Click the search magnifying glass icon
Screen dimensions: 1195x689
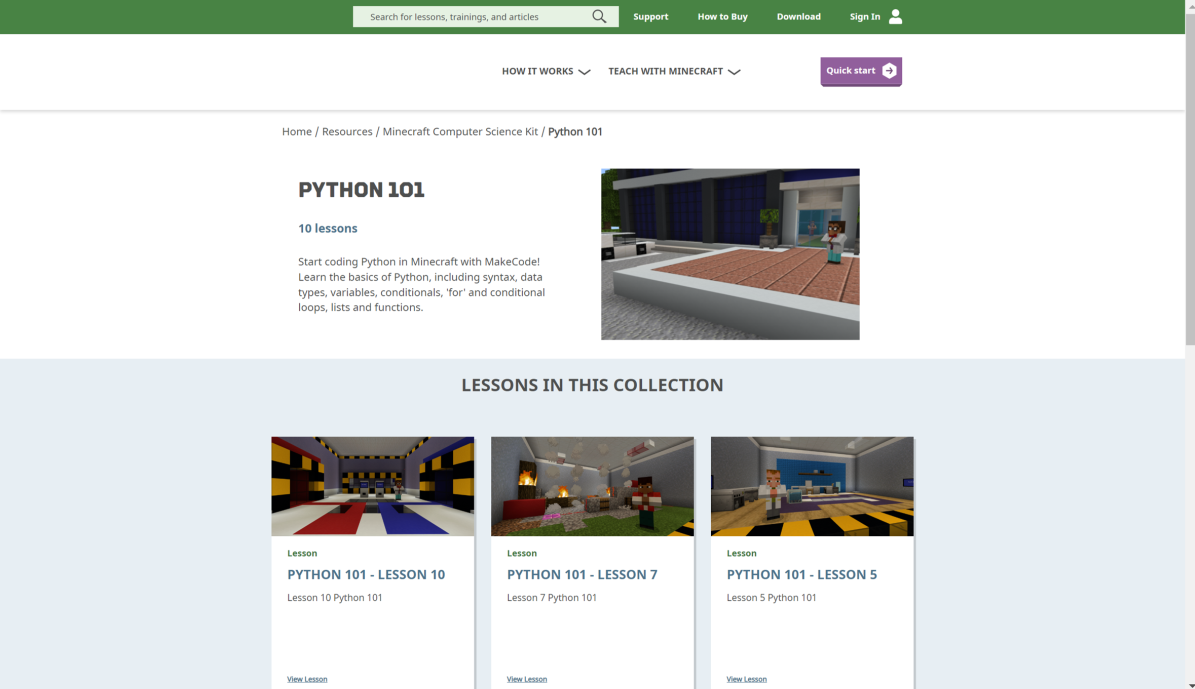coord(599,16)
